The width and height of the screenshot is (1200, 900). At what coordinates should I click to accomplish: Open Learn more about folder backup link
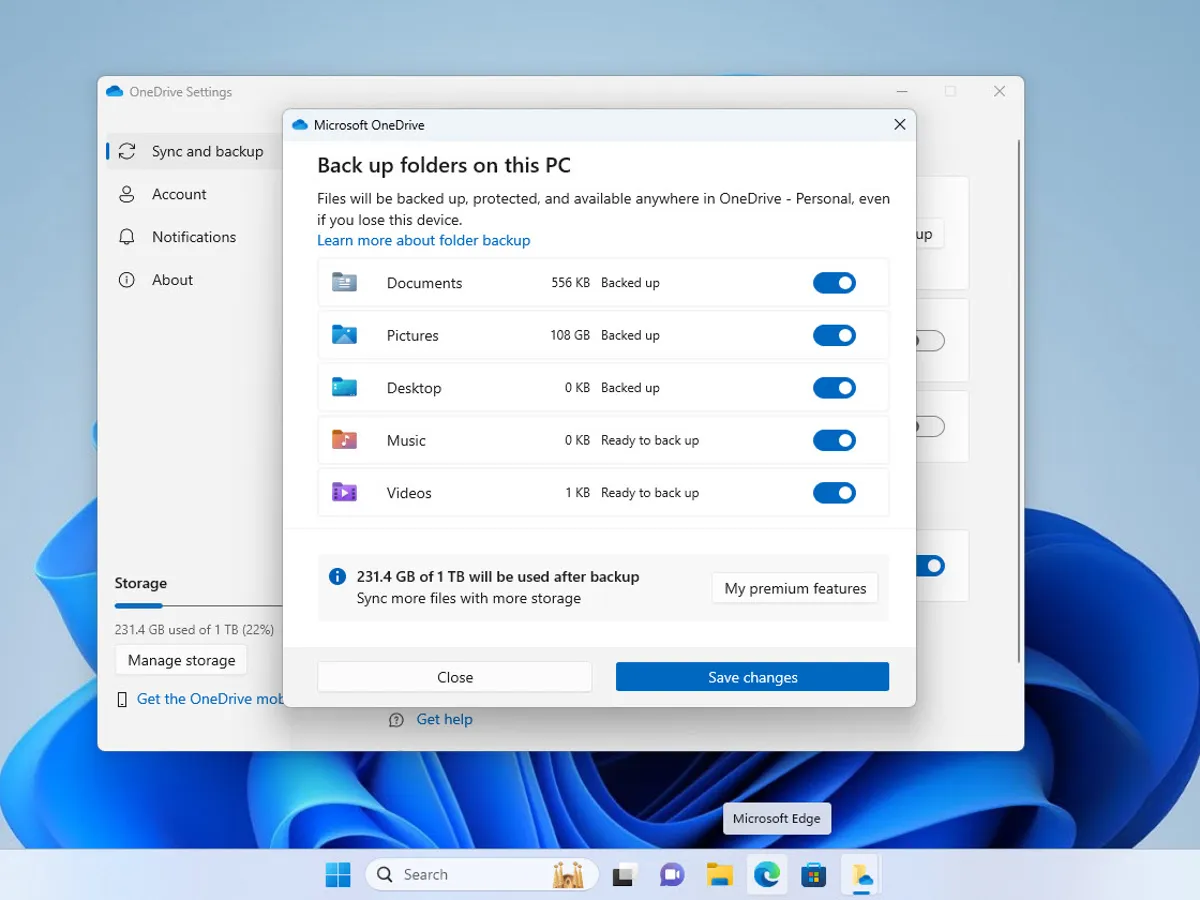pos(423,240)
